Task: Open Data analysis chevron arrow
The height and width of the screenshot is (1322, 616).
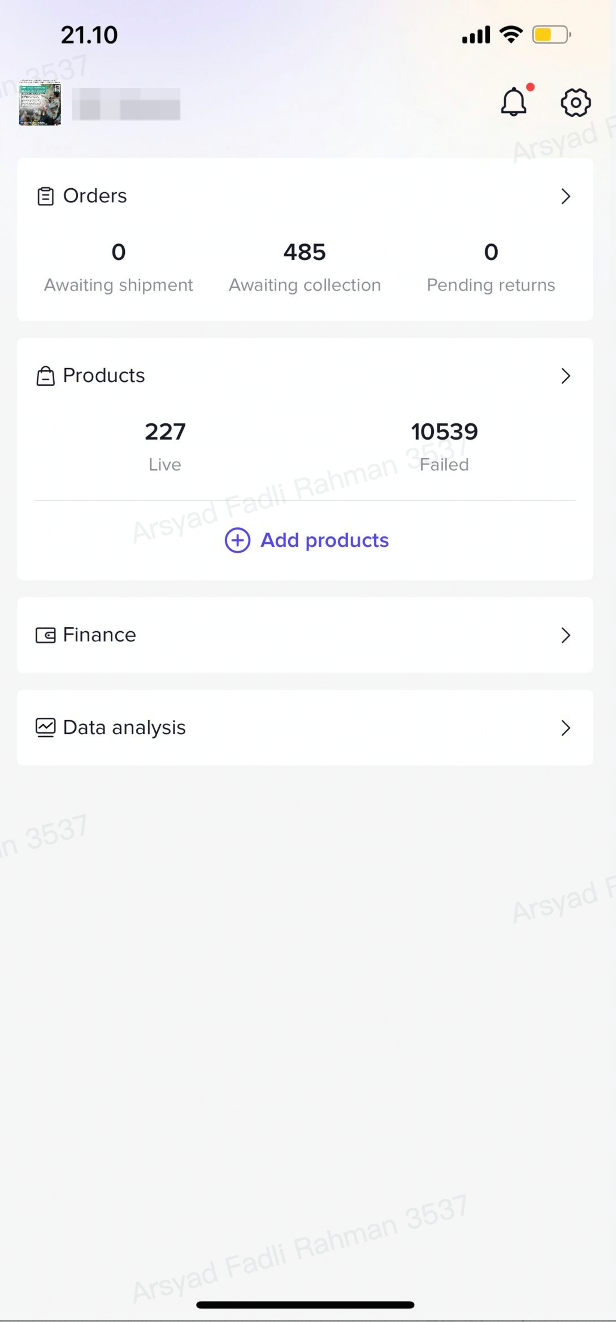Action: [566, 728]
